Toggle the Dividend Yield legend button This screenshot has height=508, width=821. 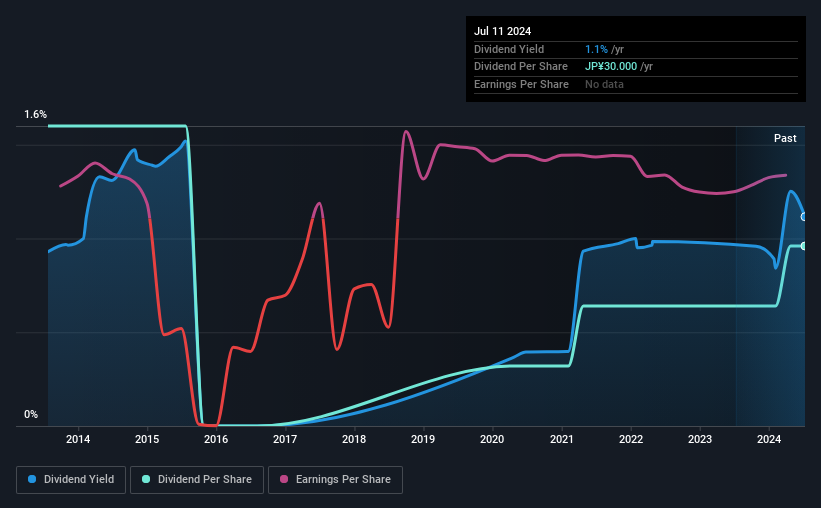pos(71,480)
